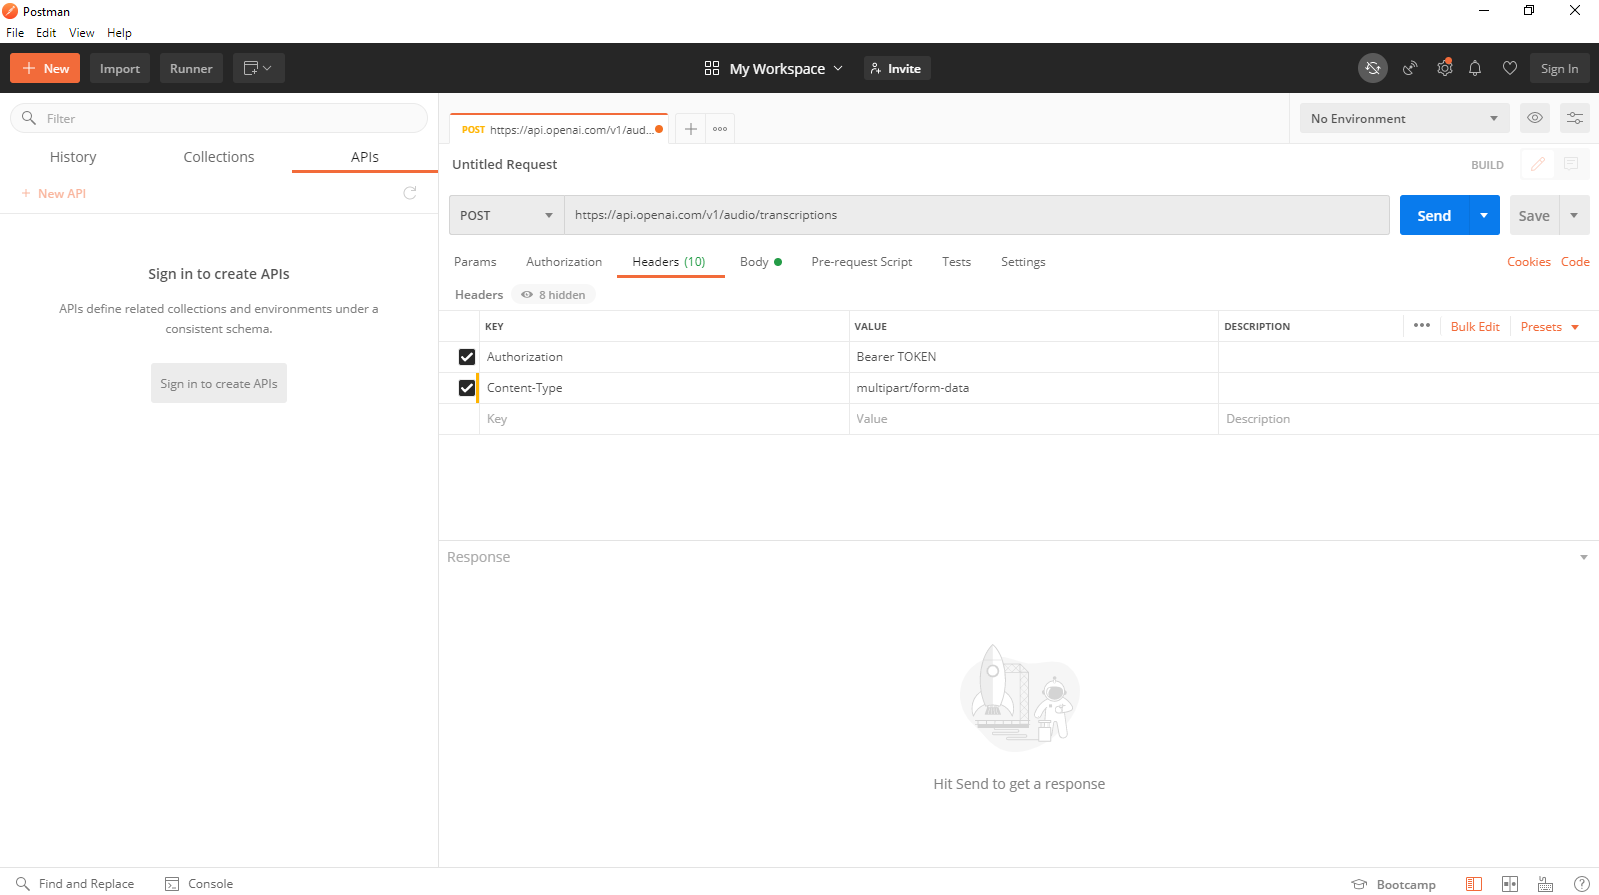The width and height of the screenshot is (1599, 895).
Task: Open the Code link
Action: click(x=1575, y=262)
